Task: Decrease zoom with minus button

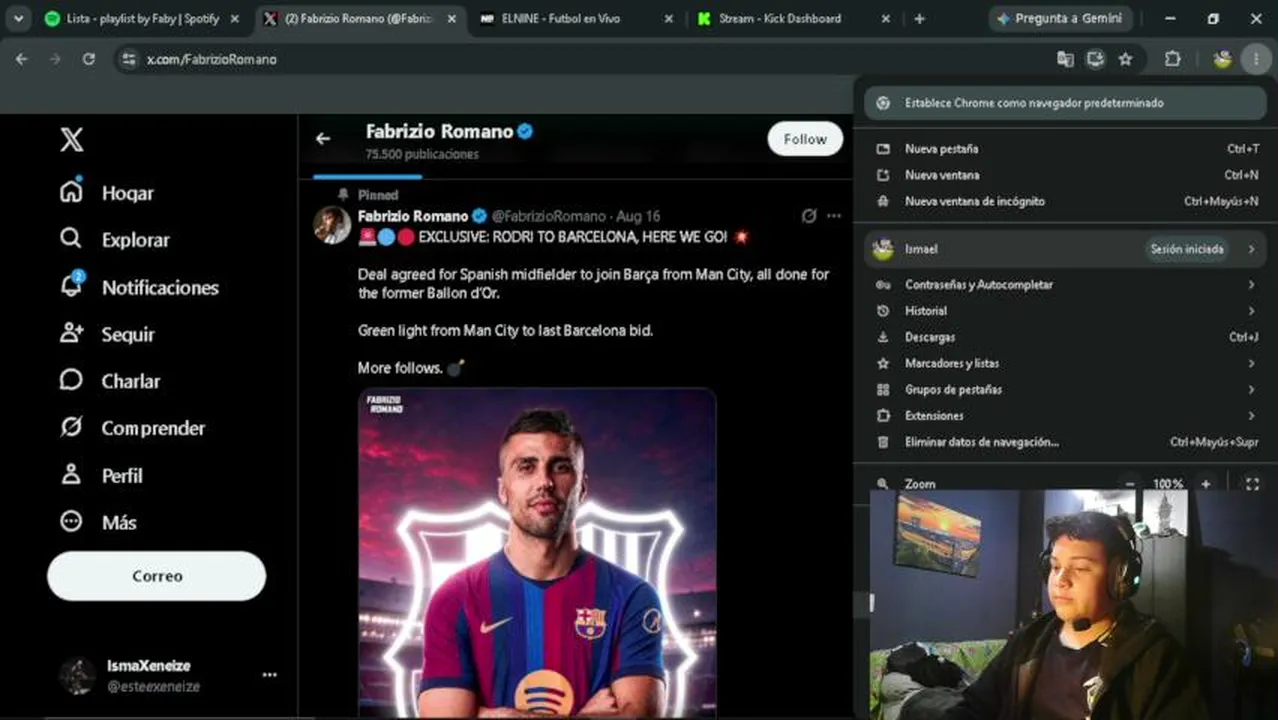Action: (x=1130, y=484)
